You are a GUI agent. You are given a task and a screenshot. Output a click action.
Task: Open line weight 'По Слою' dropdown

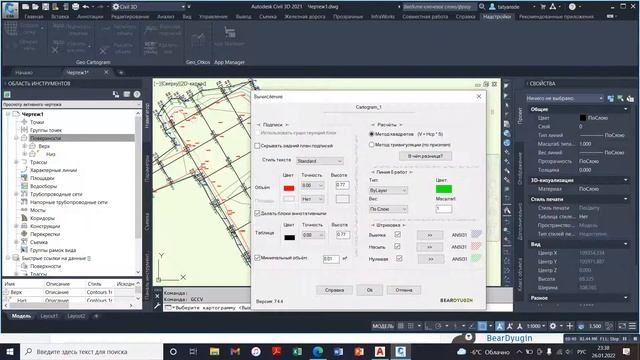[x=388, y=209]
